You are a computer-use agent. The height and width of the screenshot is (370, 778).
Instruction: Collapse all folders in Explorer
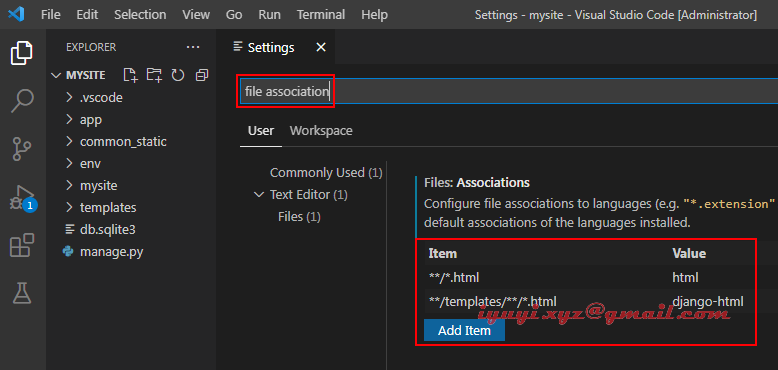(201, 75)
